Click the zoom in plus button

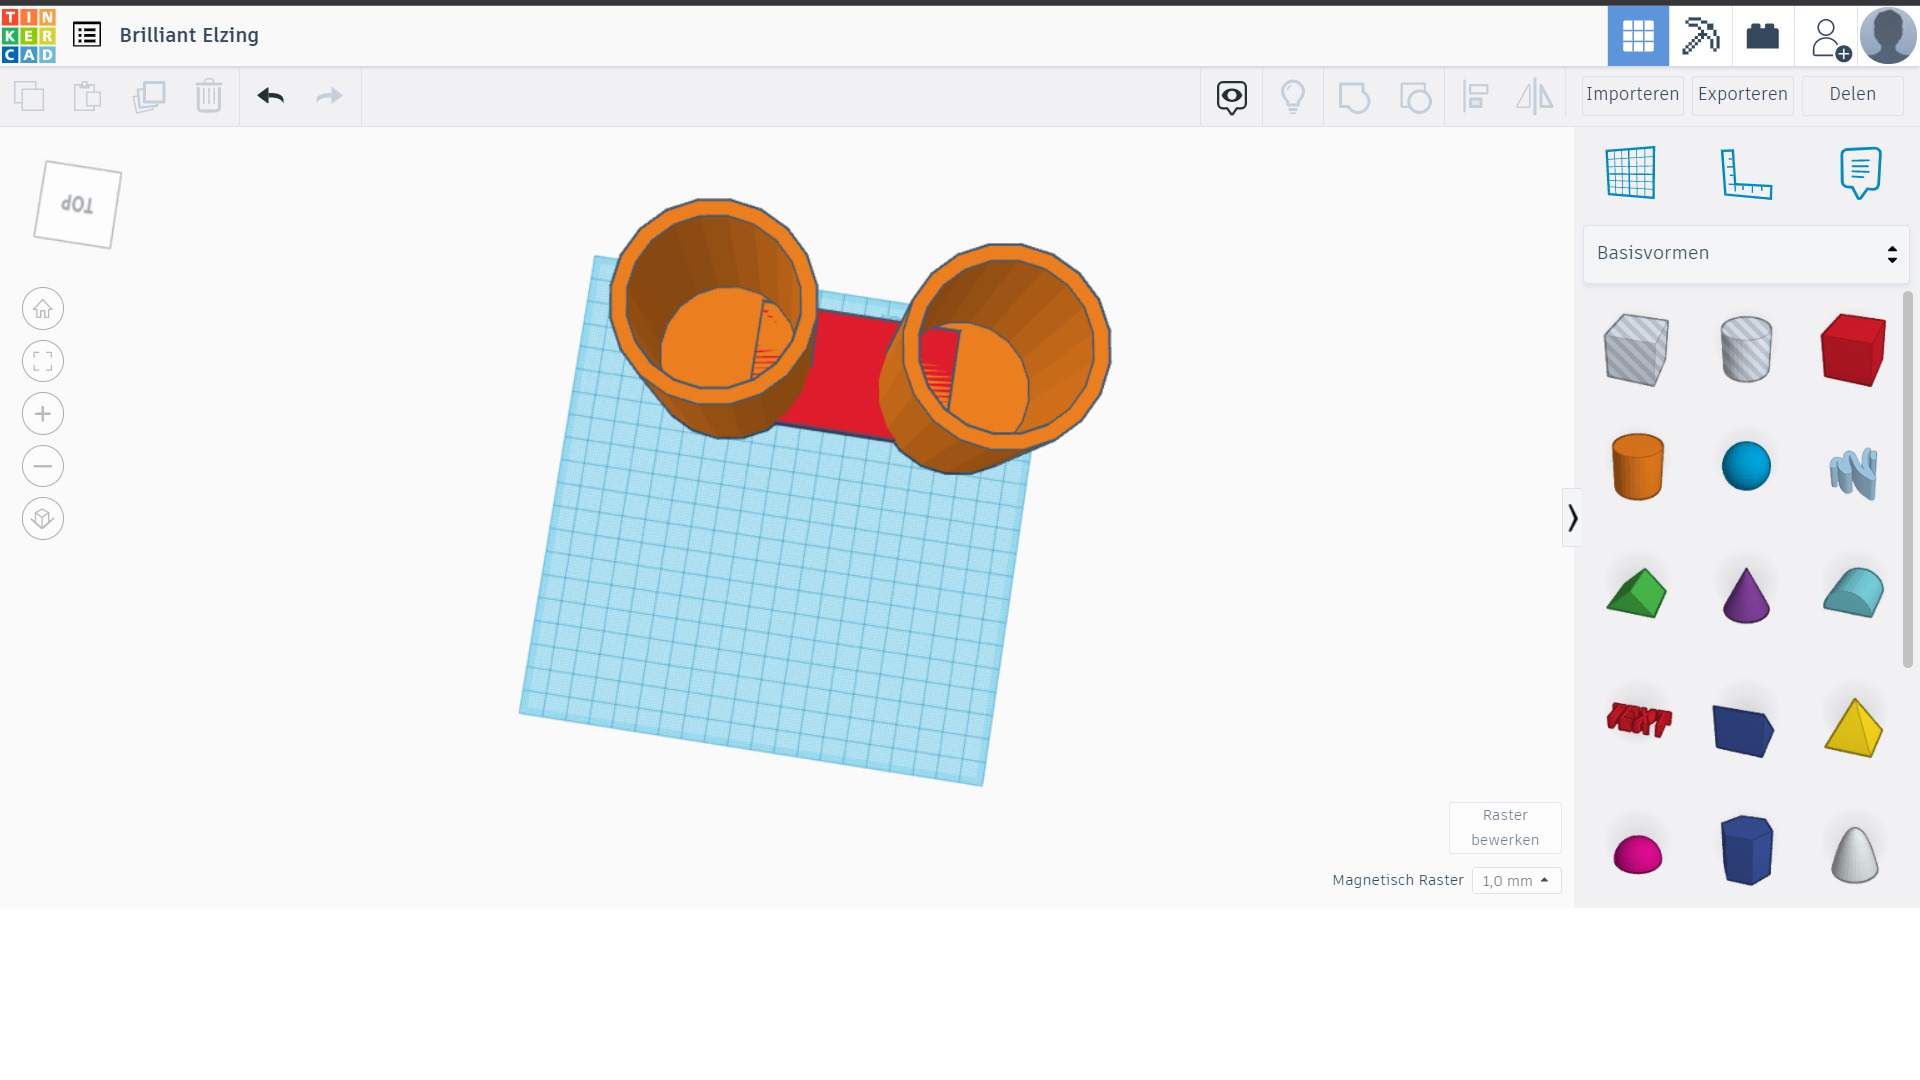coord(43,414)
